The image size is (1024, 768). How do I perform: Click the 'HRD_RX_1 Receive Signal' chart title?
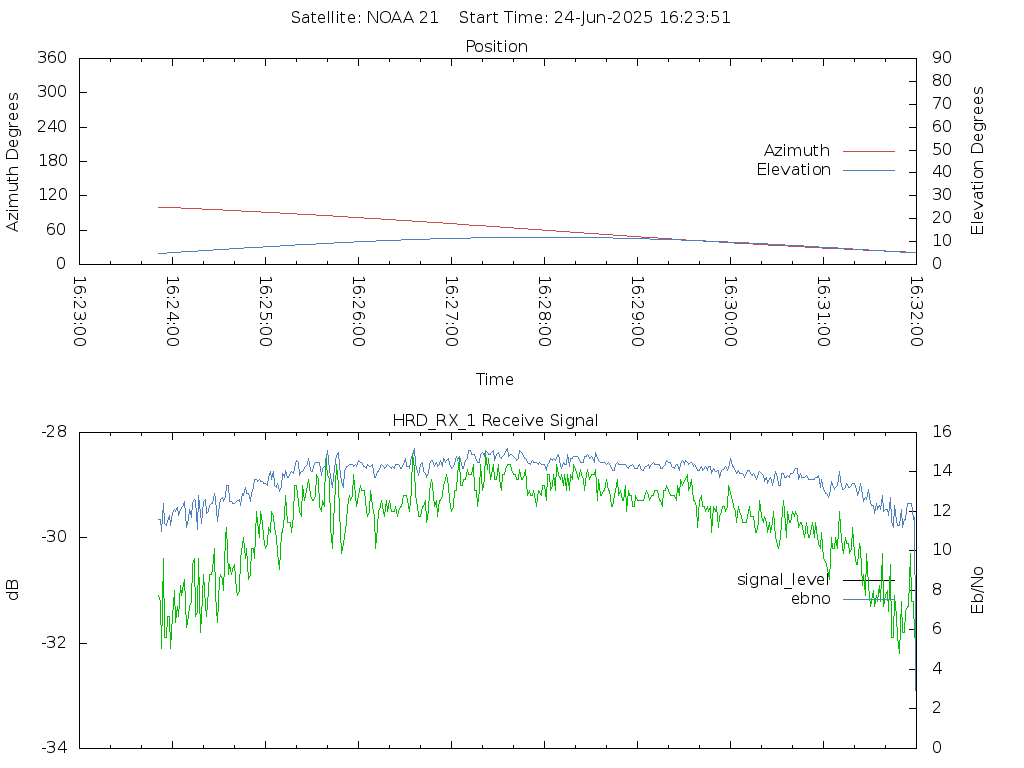[x=495, y=421]
